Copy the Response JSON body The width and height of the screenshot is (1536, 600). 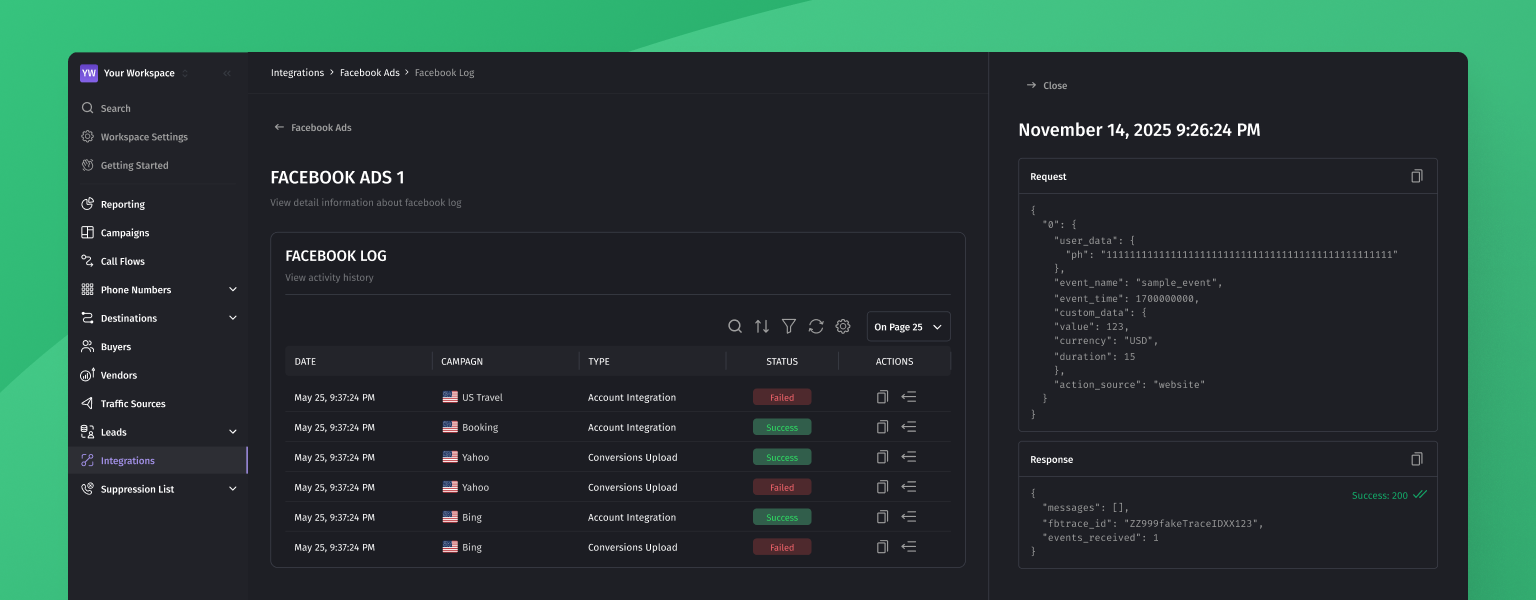coord(1416,459)
